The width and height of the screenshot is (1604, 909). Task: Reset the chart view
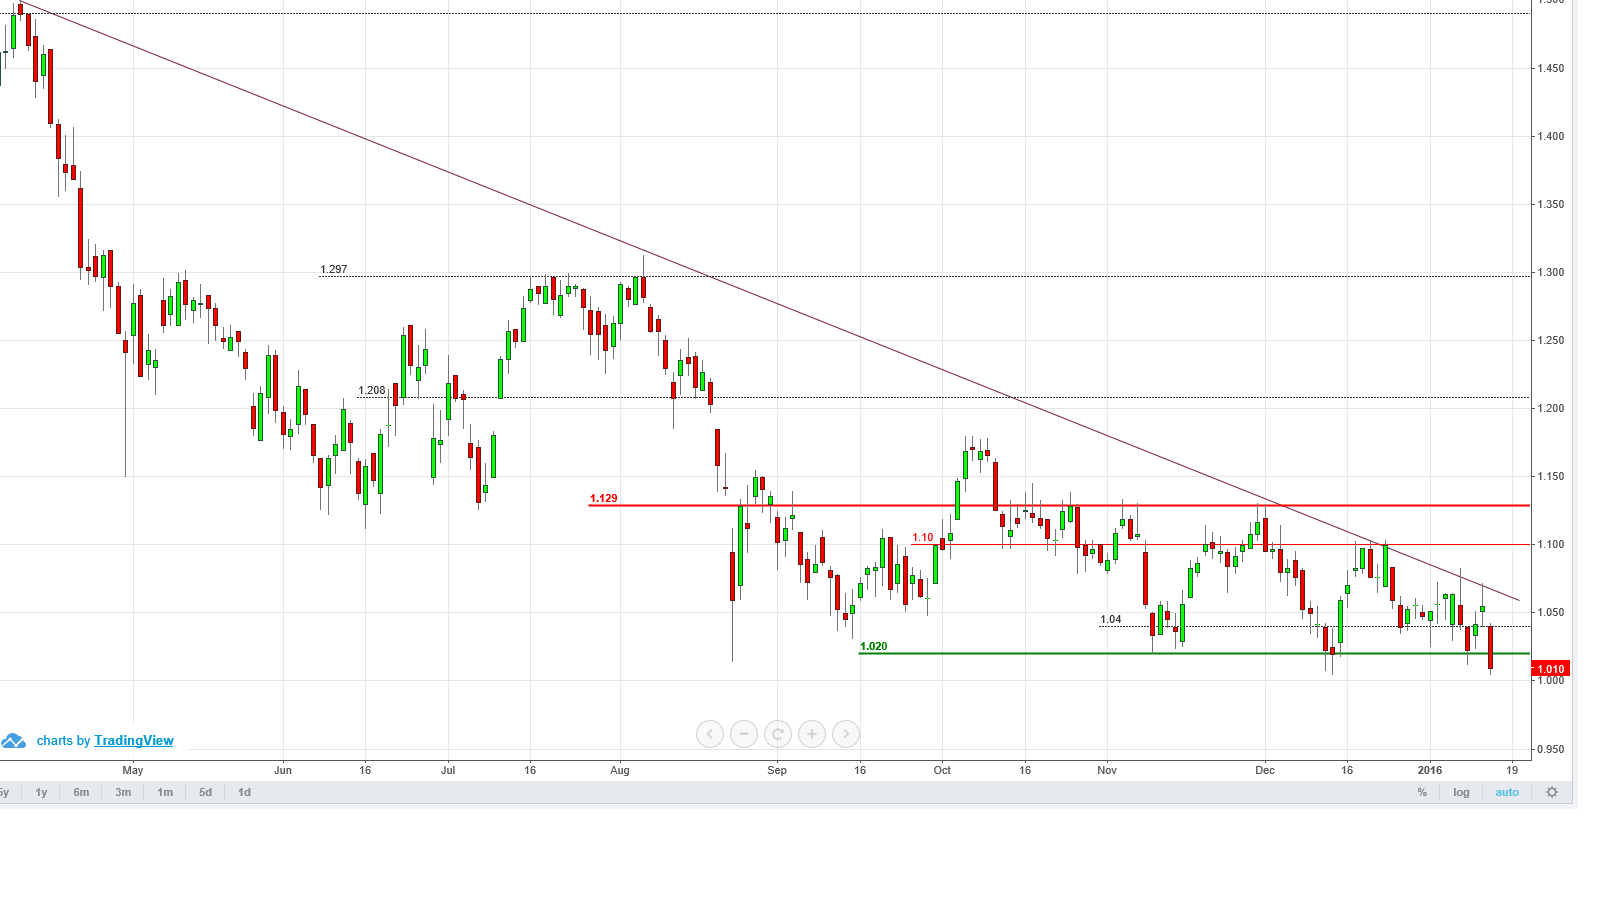pos(778,734)
